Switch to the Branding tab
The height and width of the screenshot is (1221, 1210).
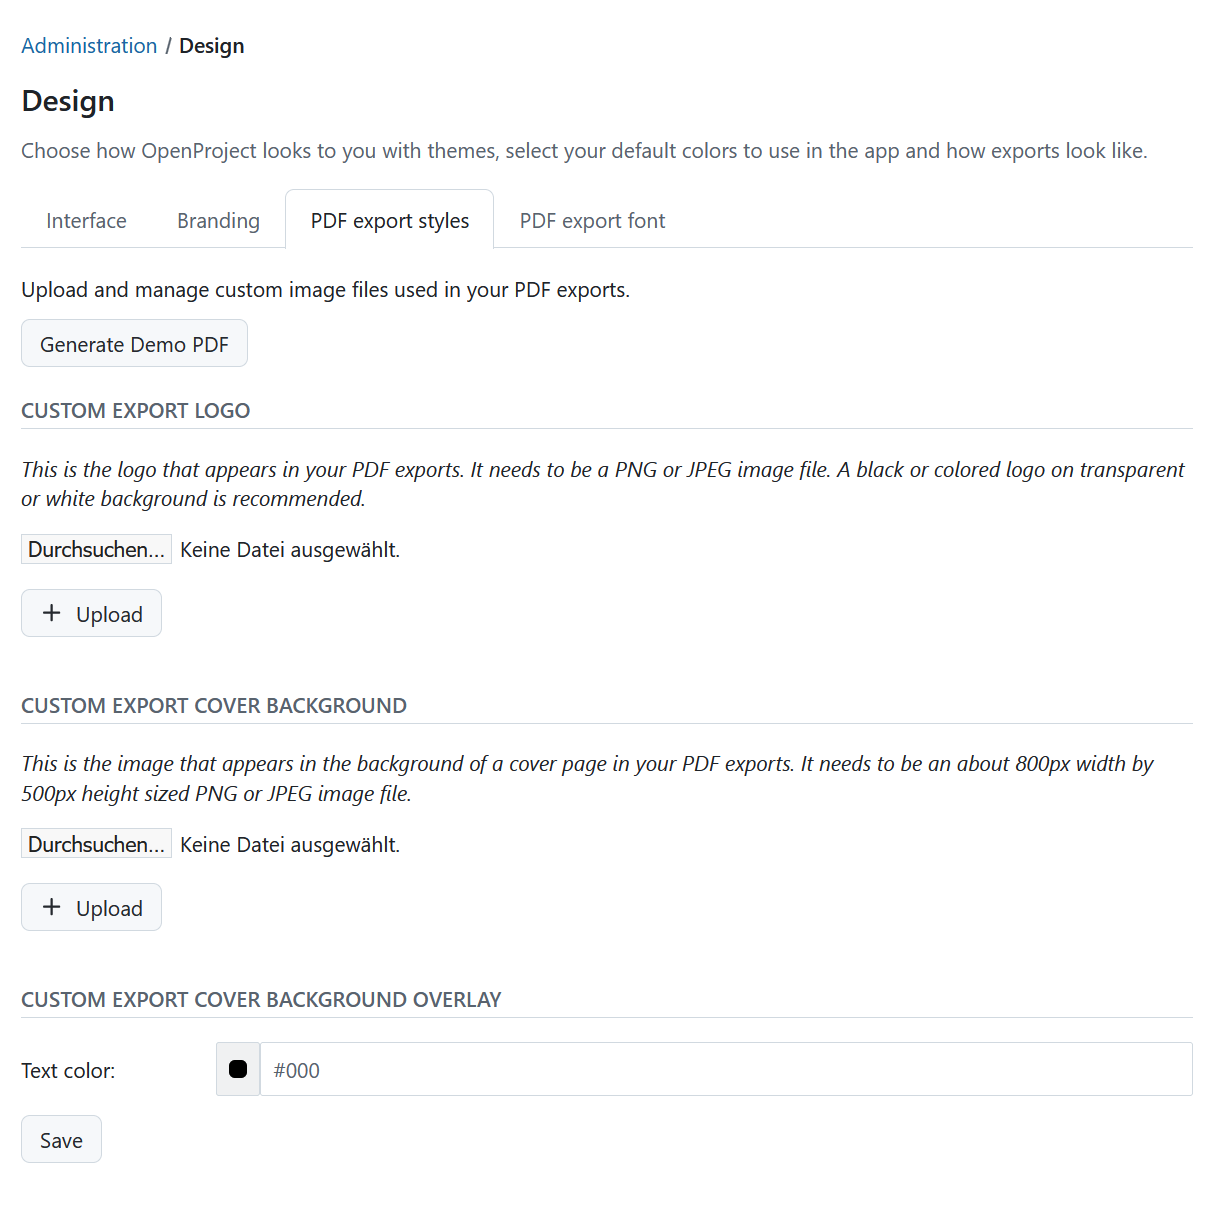click(x=217, y=220)
